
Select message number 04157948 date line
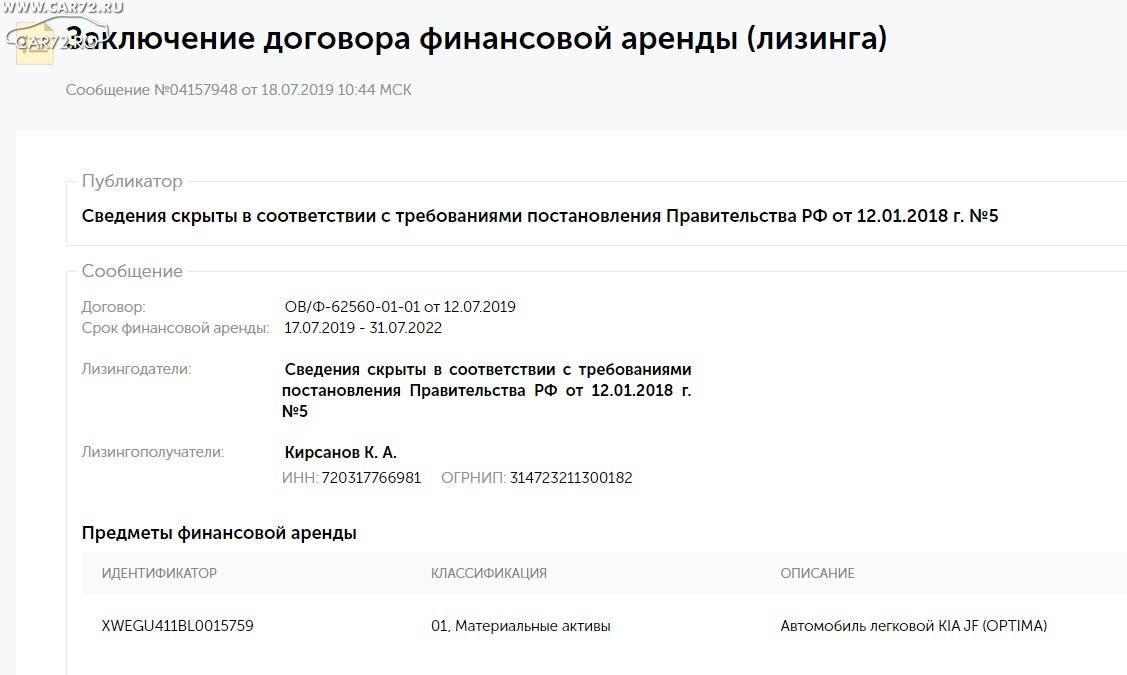tap(239, 90)
